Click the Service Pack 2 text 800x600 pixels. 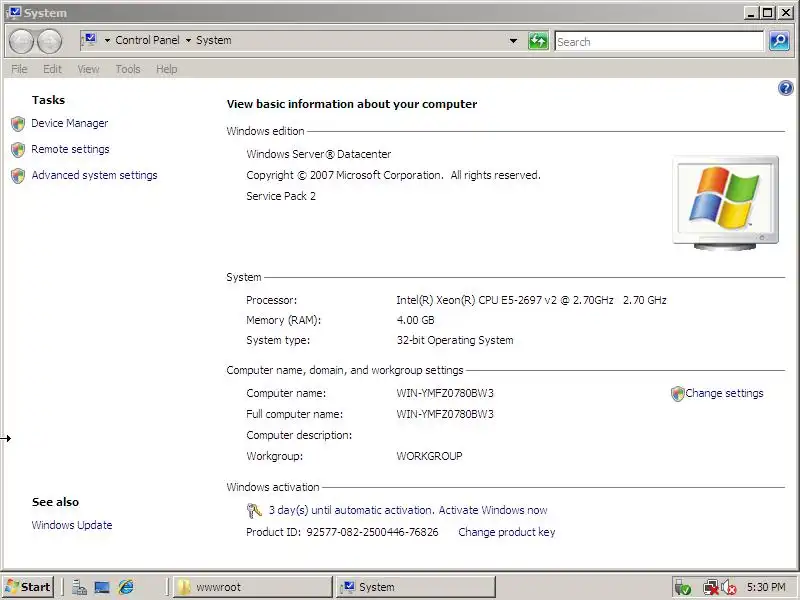coord(281,196)
